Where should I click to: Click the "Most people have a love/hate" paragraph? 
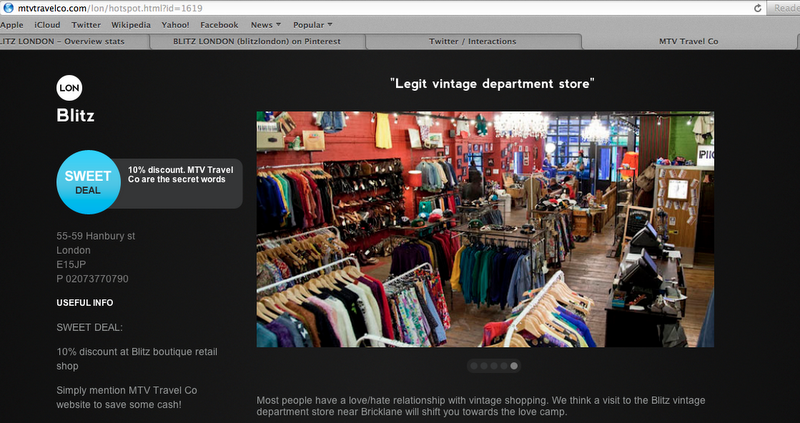coord(481,406)
